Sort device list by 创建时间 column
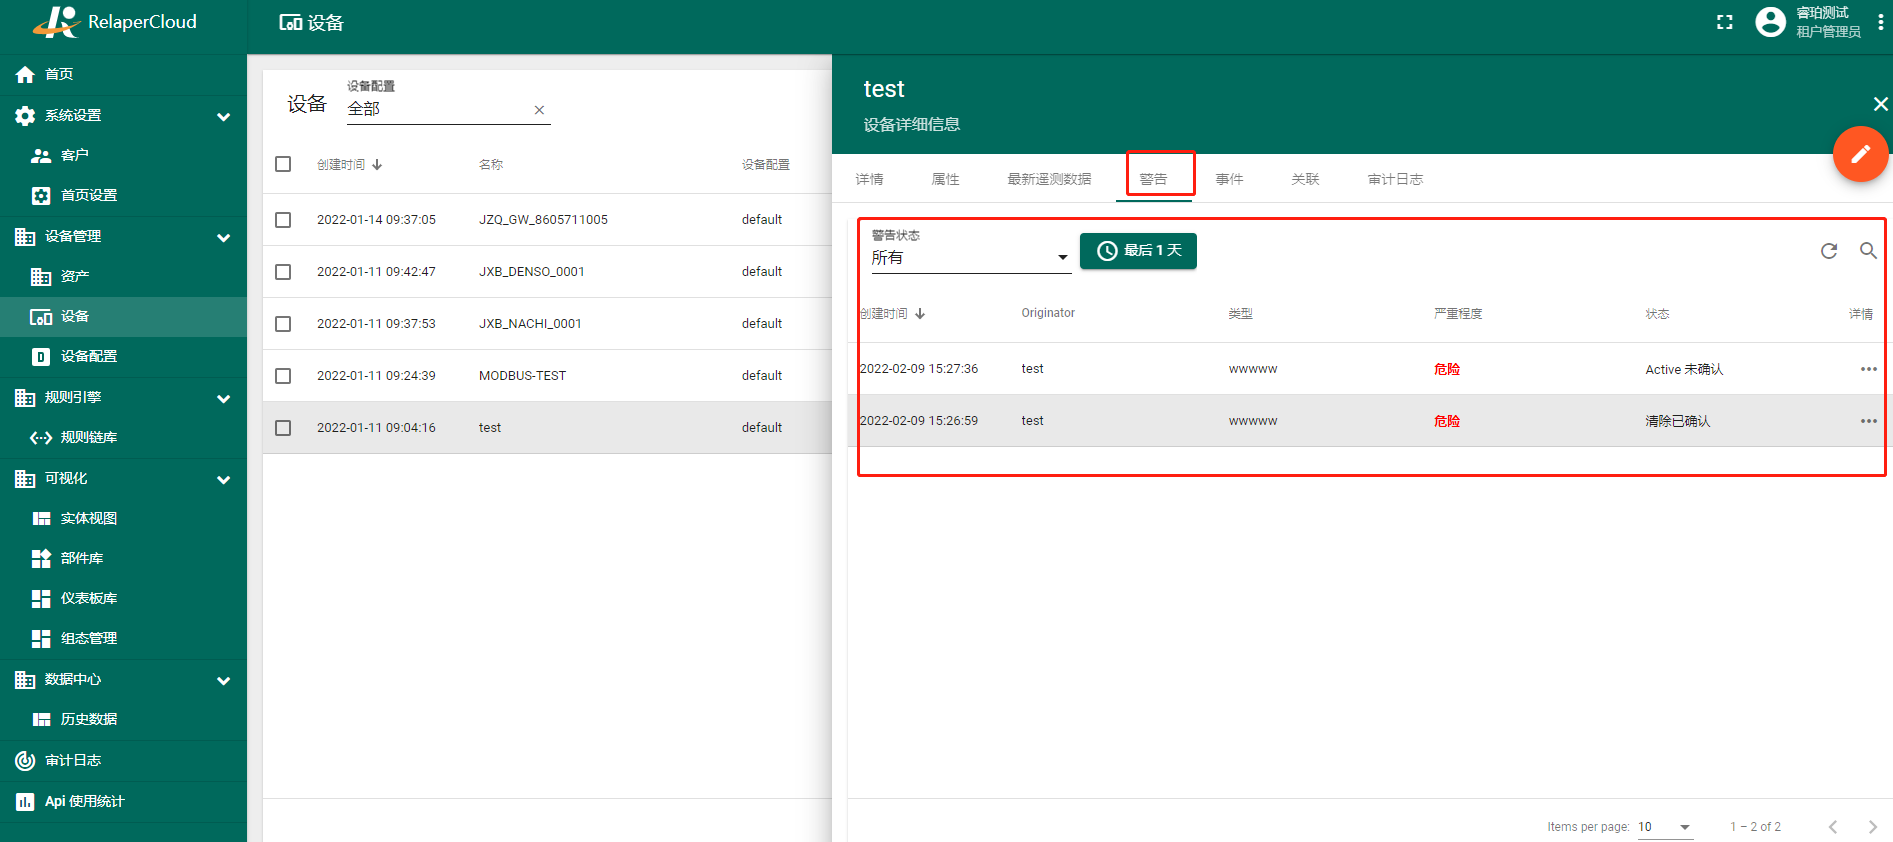 [x=349, y=164]
